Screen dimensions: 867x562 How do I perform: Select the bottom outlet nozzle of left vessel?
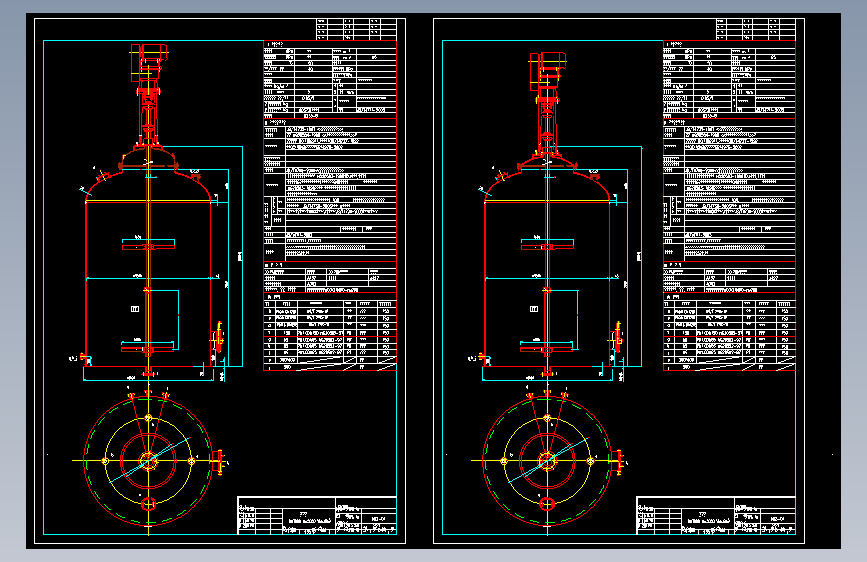click(x=148, y=371)
